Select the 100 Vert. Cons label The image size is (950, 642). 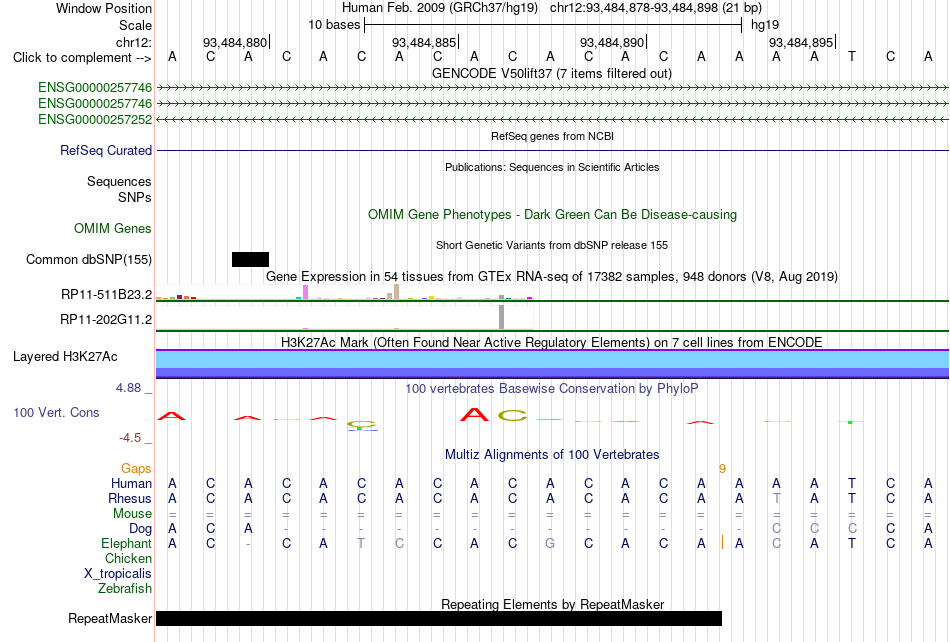tap(56, 412)
